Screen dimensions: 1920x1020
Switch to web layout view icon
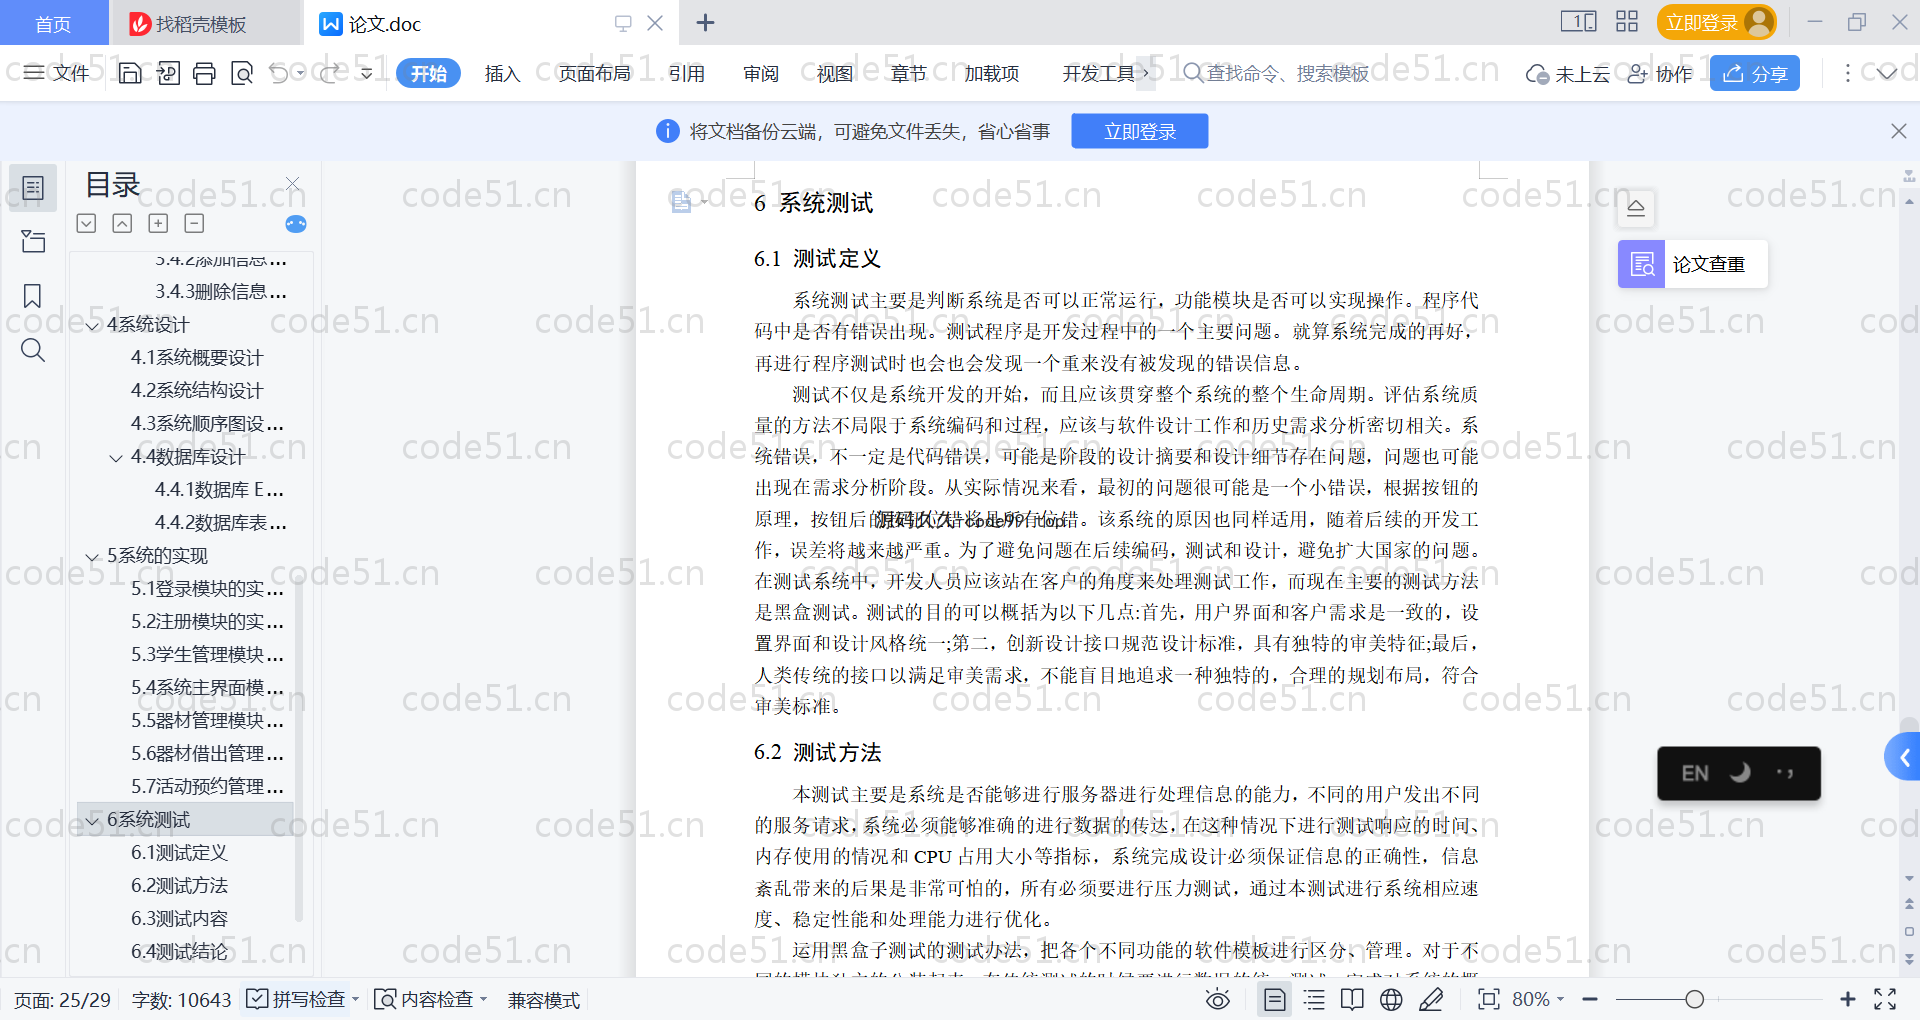[1391, 999]
